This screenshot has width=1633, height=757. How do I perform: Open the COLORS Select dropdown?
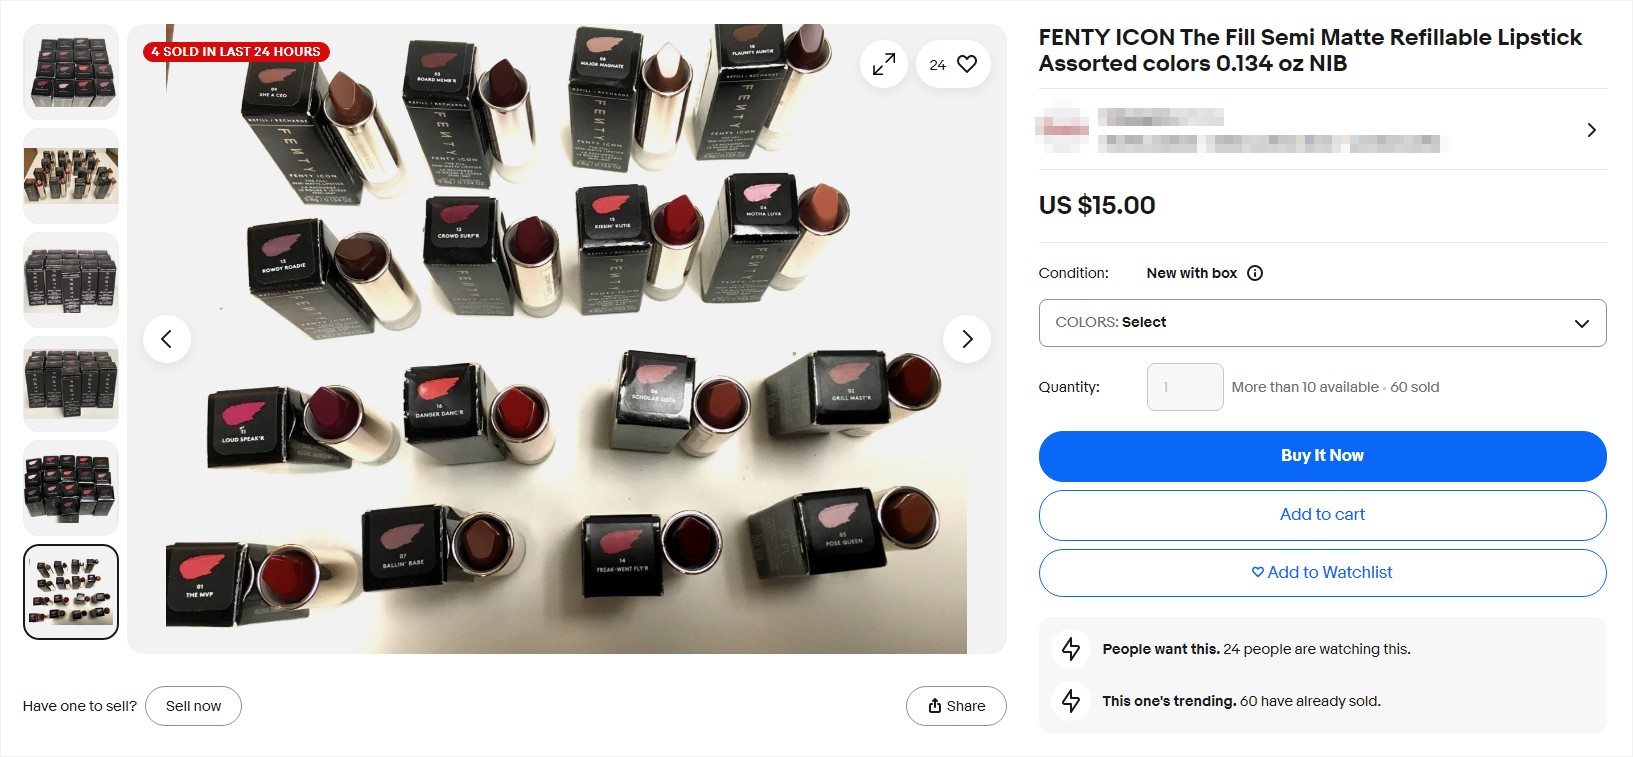[1322, 322]
